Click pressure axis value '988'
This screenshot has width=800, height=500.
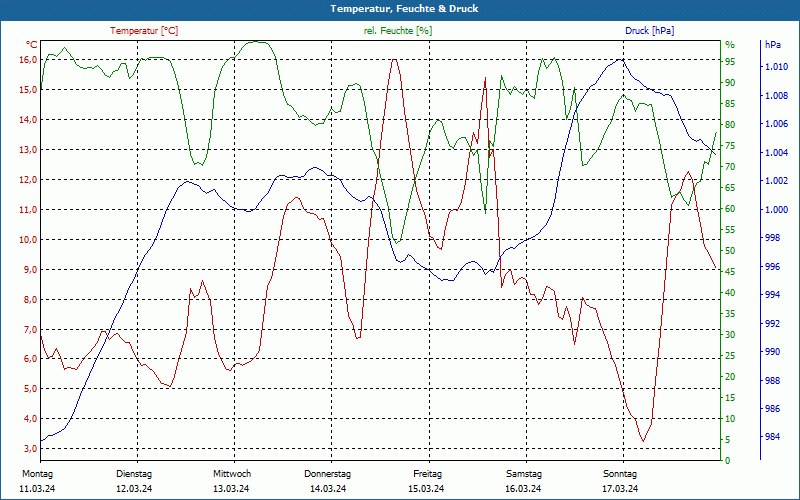point(772,381)
